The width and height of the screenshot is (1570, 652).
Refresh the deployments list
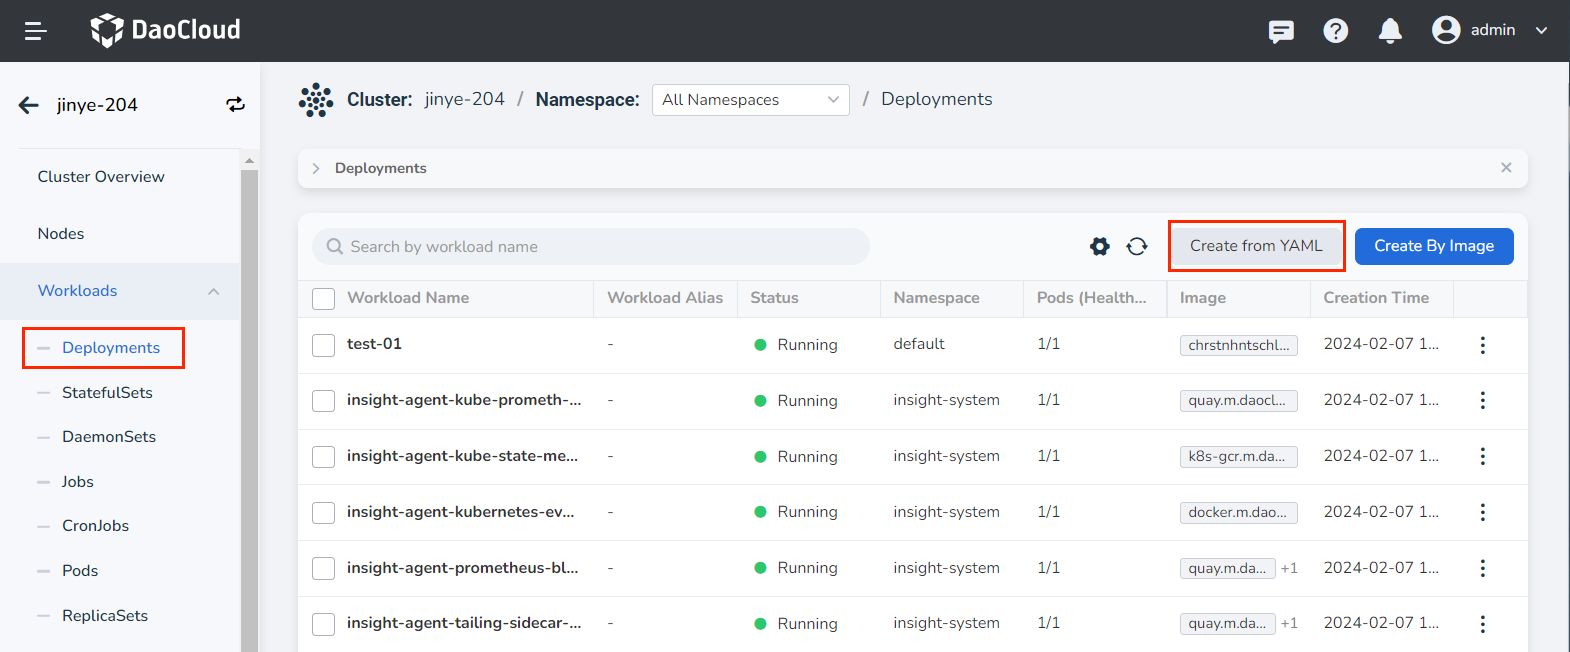coord(1137,246)
